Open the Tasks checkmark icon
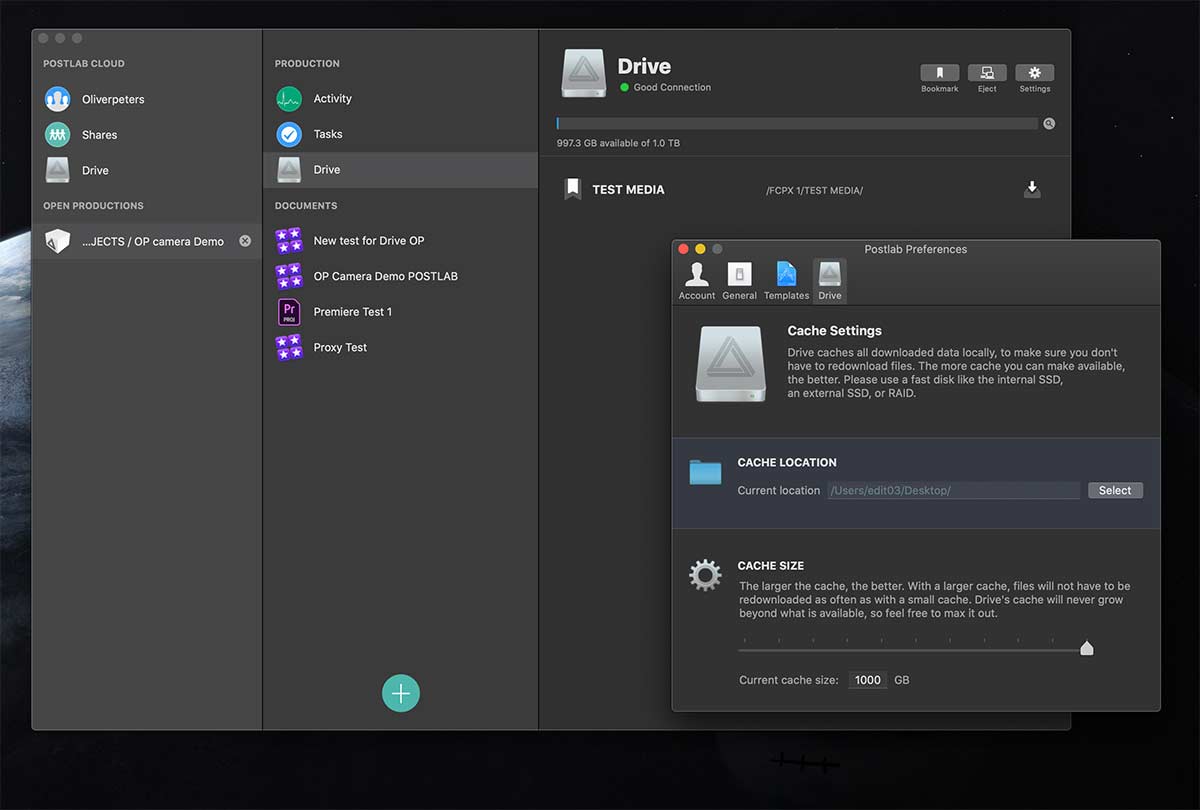 pyautogui.click(x=289, y=134)
